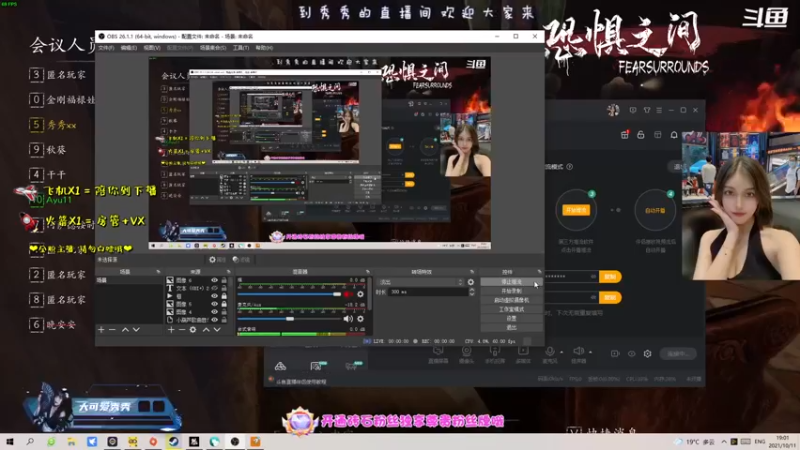Expand the speaker options arrow in Douyu tool

(x=591, y=352)
